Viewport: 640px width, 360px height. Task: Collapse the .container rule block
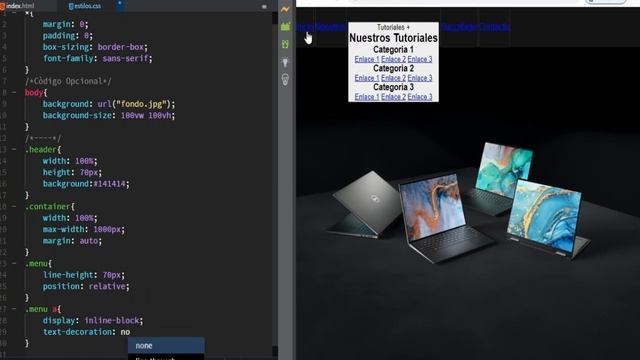point(14,207)
